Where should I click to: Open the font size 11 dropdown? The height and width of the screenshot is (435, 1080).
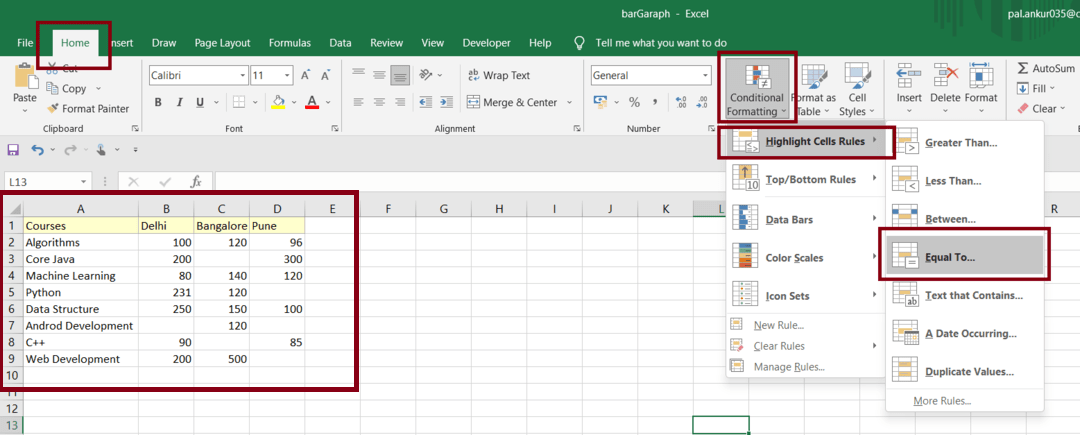tap(287, 76)
